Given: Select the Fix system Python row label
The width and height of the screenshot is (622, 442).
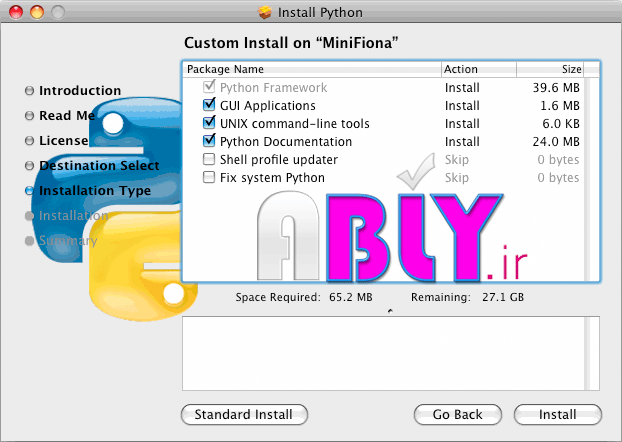Looking at the screenshot, I should coord(272,177).
